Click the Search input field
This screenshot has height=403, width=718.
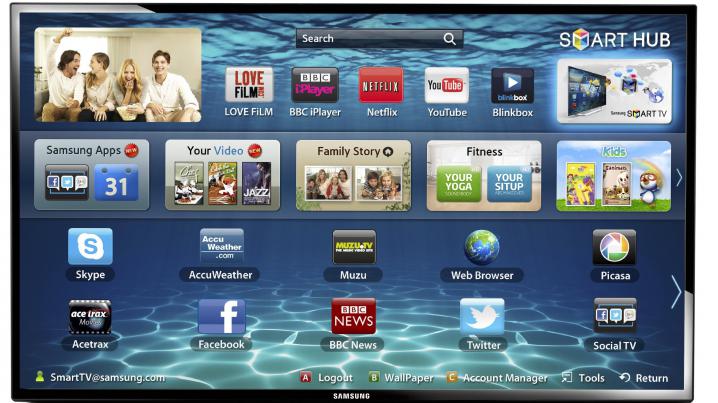coord(379,39)
